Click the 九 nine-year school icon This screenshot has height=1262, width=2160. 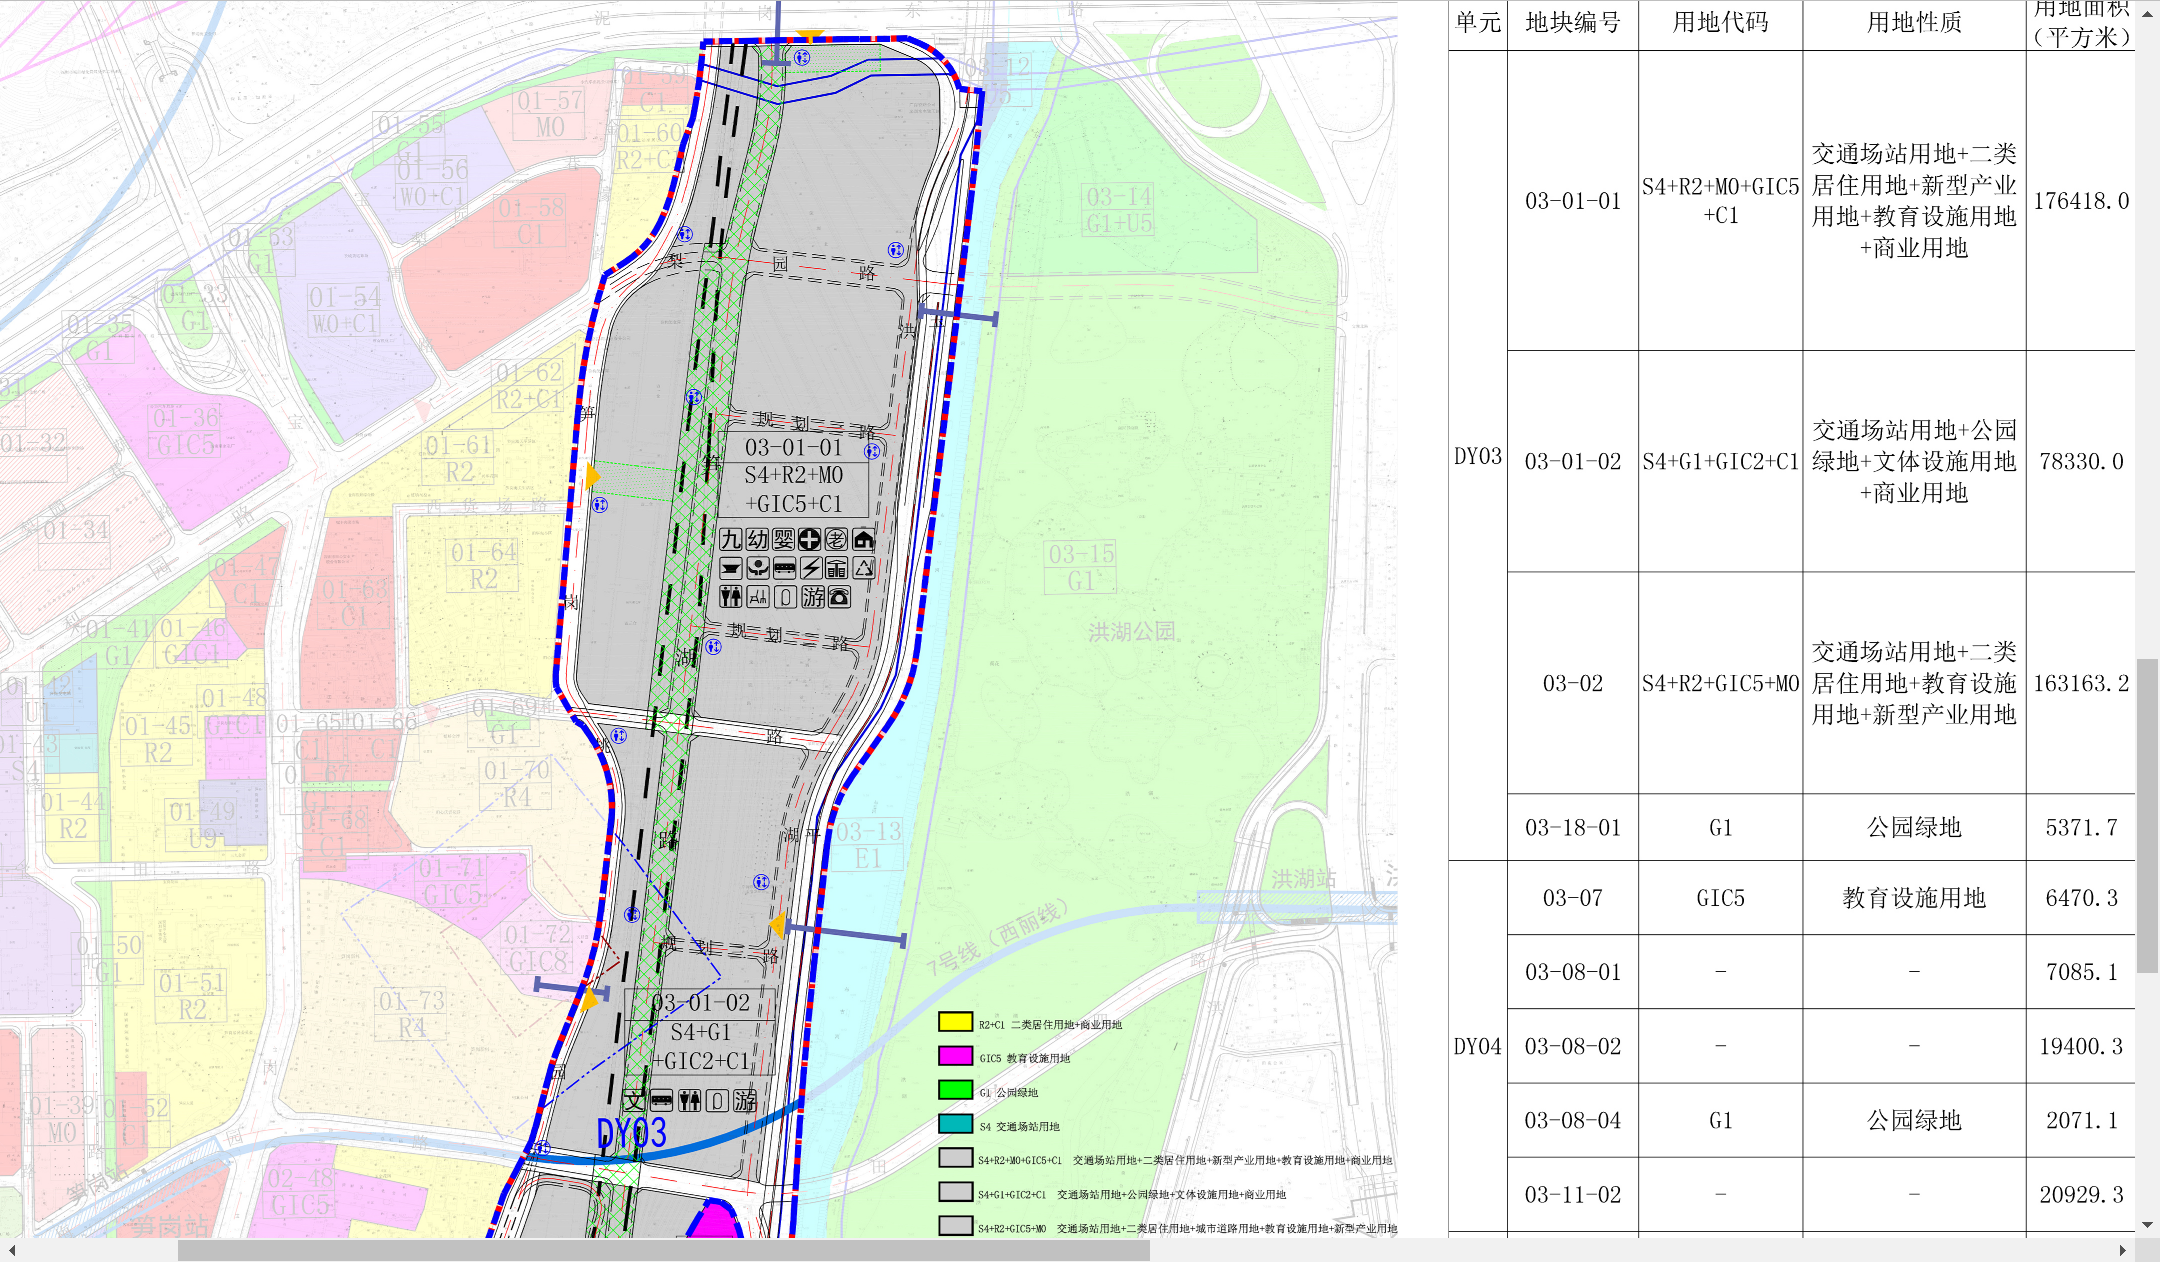click(x=731, y=539)
